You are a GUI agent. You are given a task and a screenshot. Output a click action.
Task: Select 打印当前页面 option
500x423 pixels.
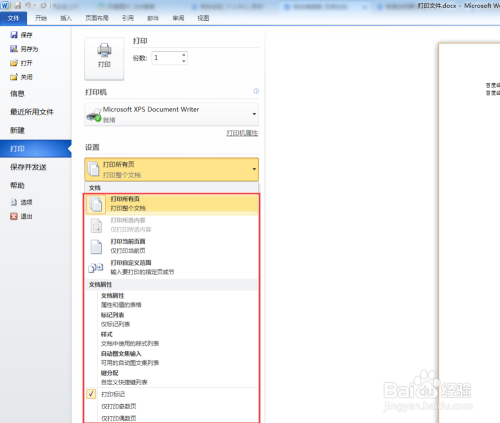(x=172, y=246)
